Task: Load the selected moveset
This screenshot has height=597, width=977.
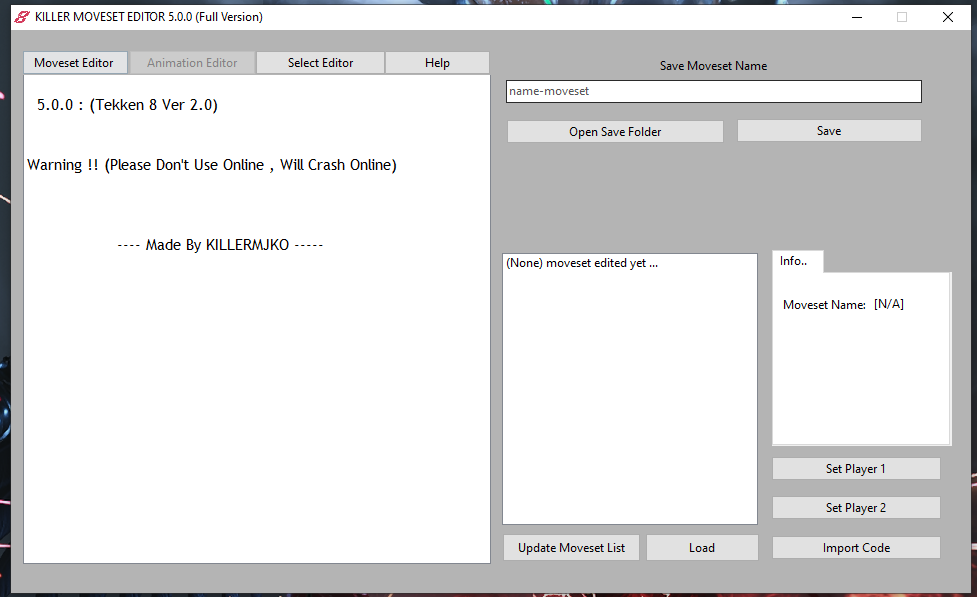Action: [x=702, y=548]
